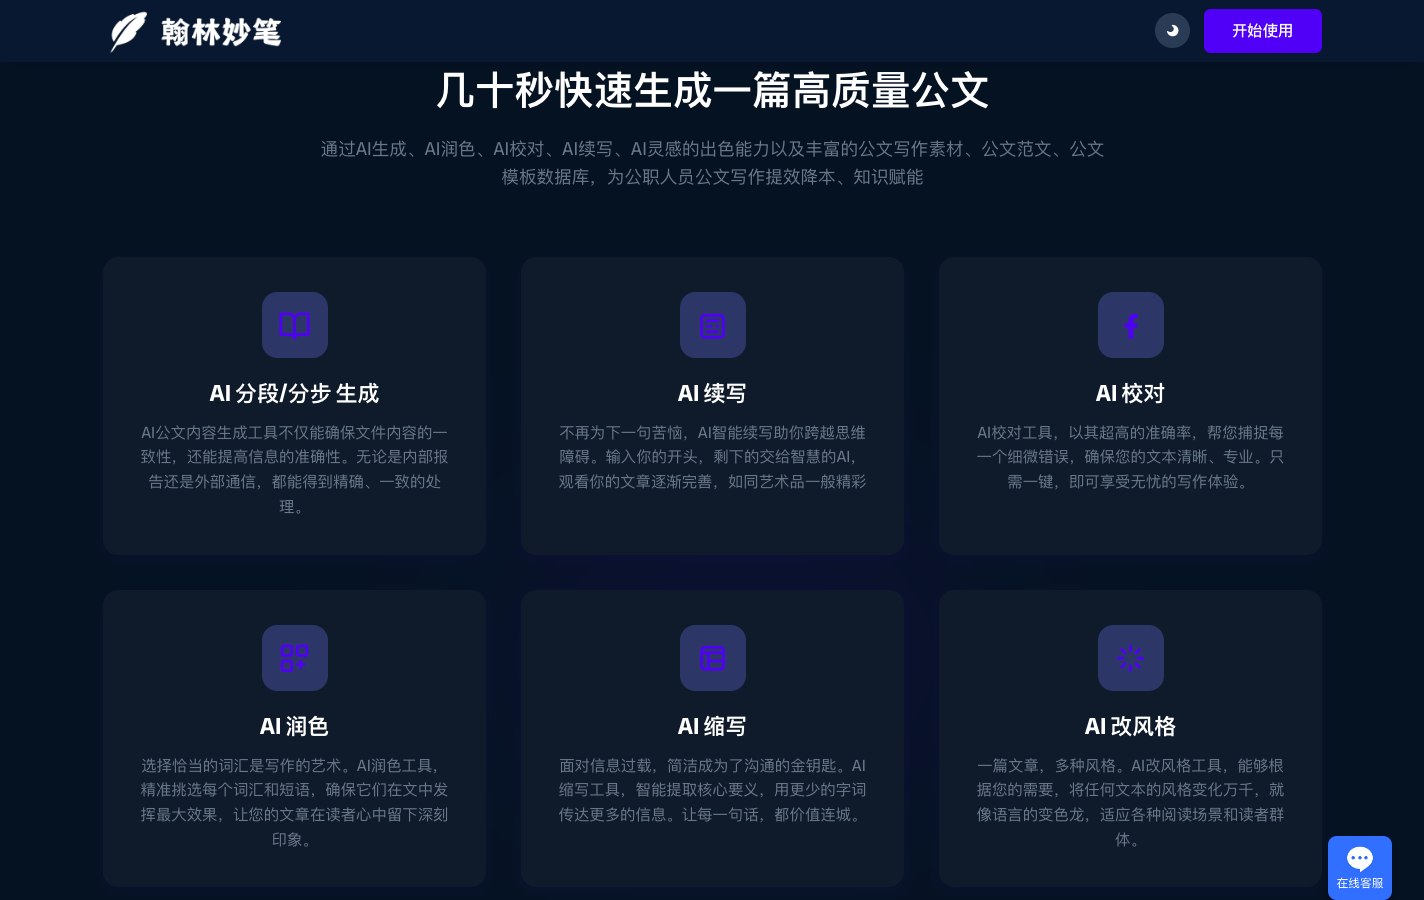Click the AI 润色 description paragraph
Image resolution: width=1424 pixels, height=900 pixels.
pos(294,802)
